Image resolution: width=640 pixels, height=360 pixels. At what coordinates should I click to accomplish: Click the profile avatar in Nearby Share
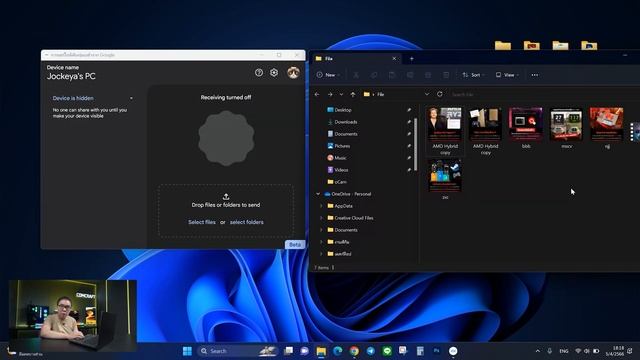tap(293, 73)
